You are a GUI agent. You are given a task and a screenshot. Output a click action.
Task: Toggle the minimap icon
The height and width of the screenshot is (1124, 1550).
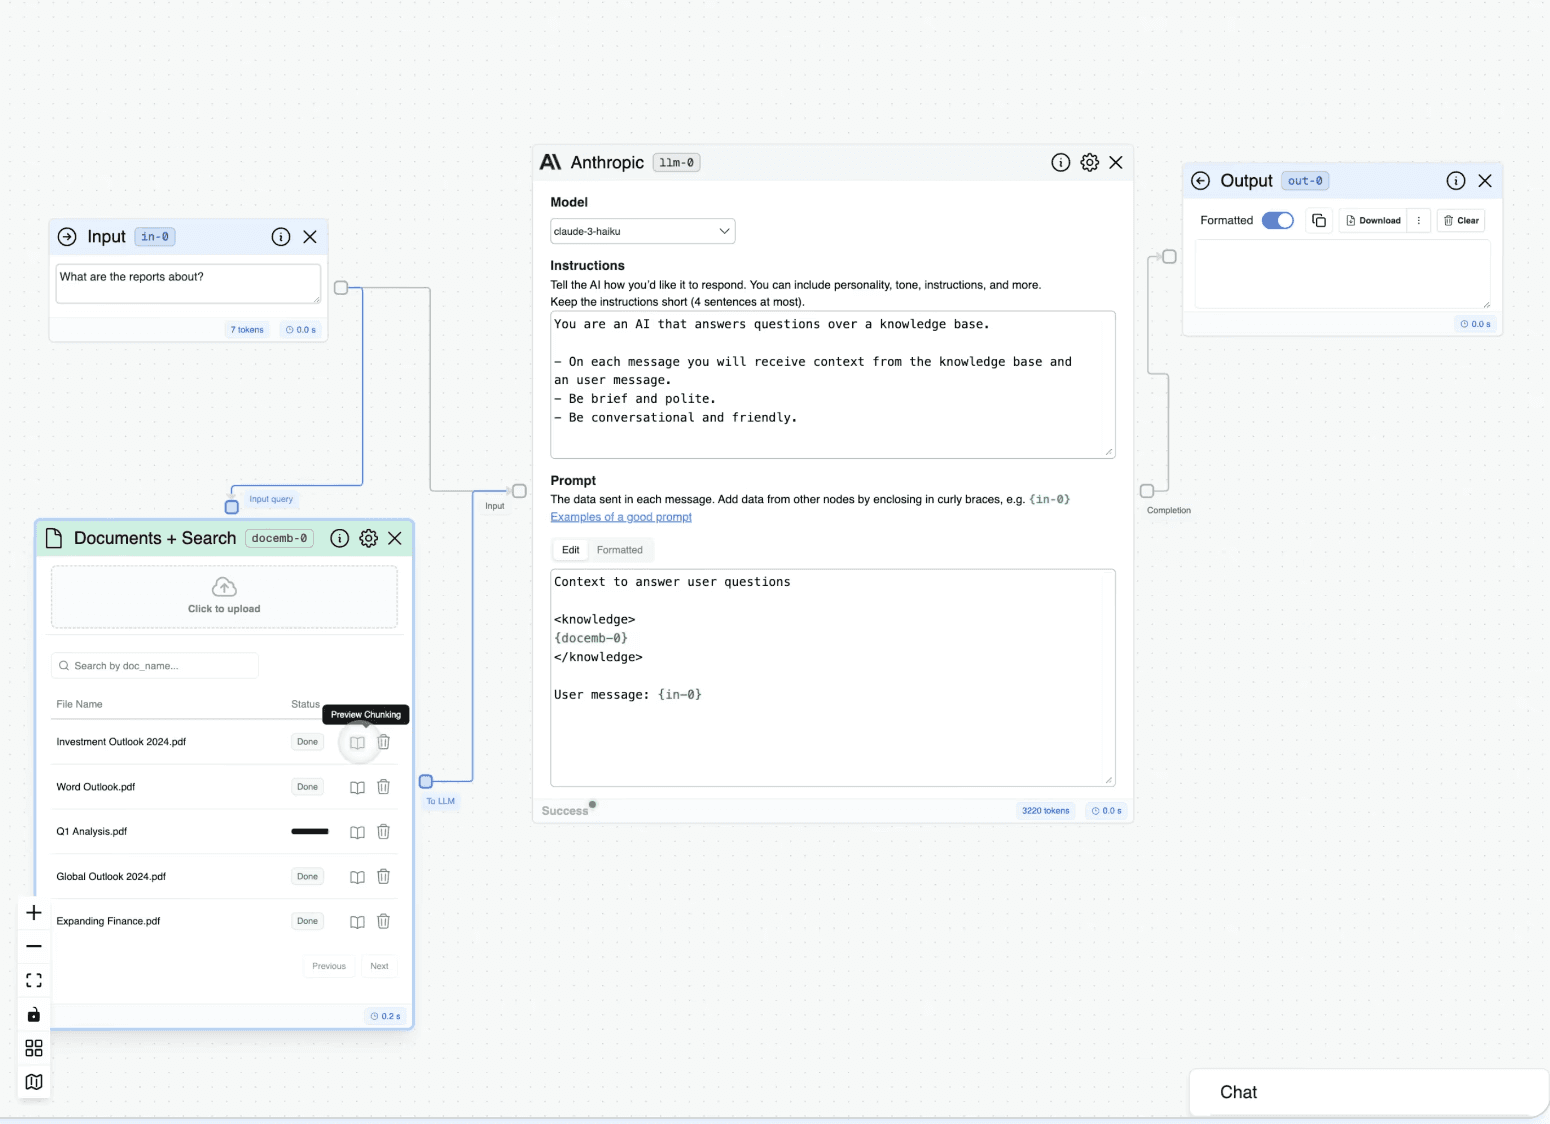point(34,1082)
